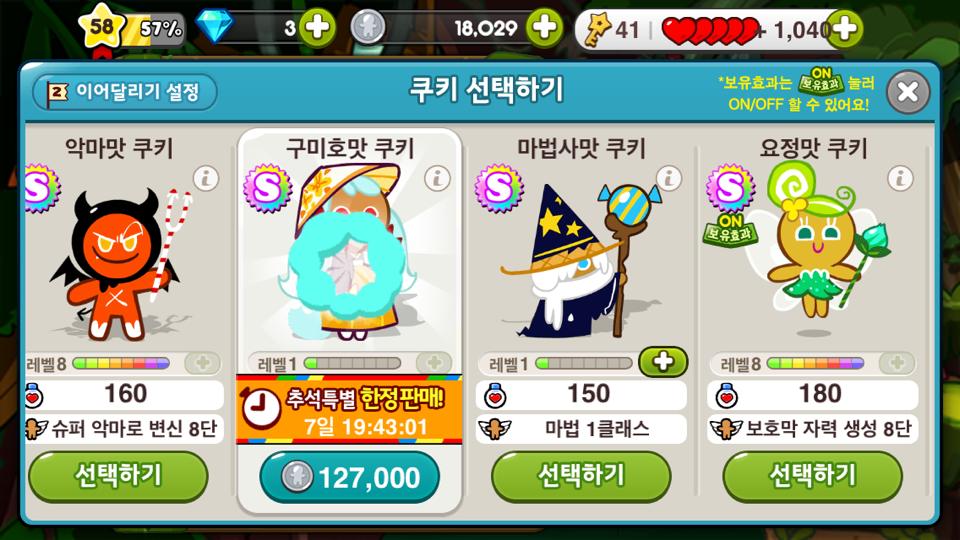Select 마법사맛 쿠키 with 선택하기
This screenshot has width=960, height=540.
pyautogui.click(x=581, y=476)
